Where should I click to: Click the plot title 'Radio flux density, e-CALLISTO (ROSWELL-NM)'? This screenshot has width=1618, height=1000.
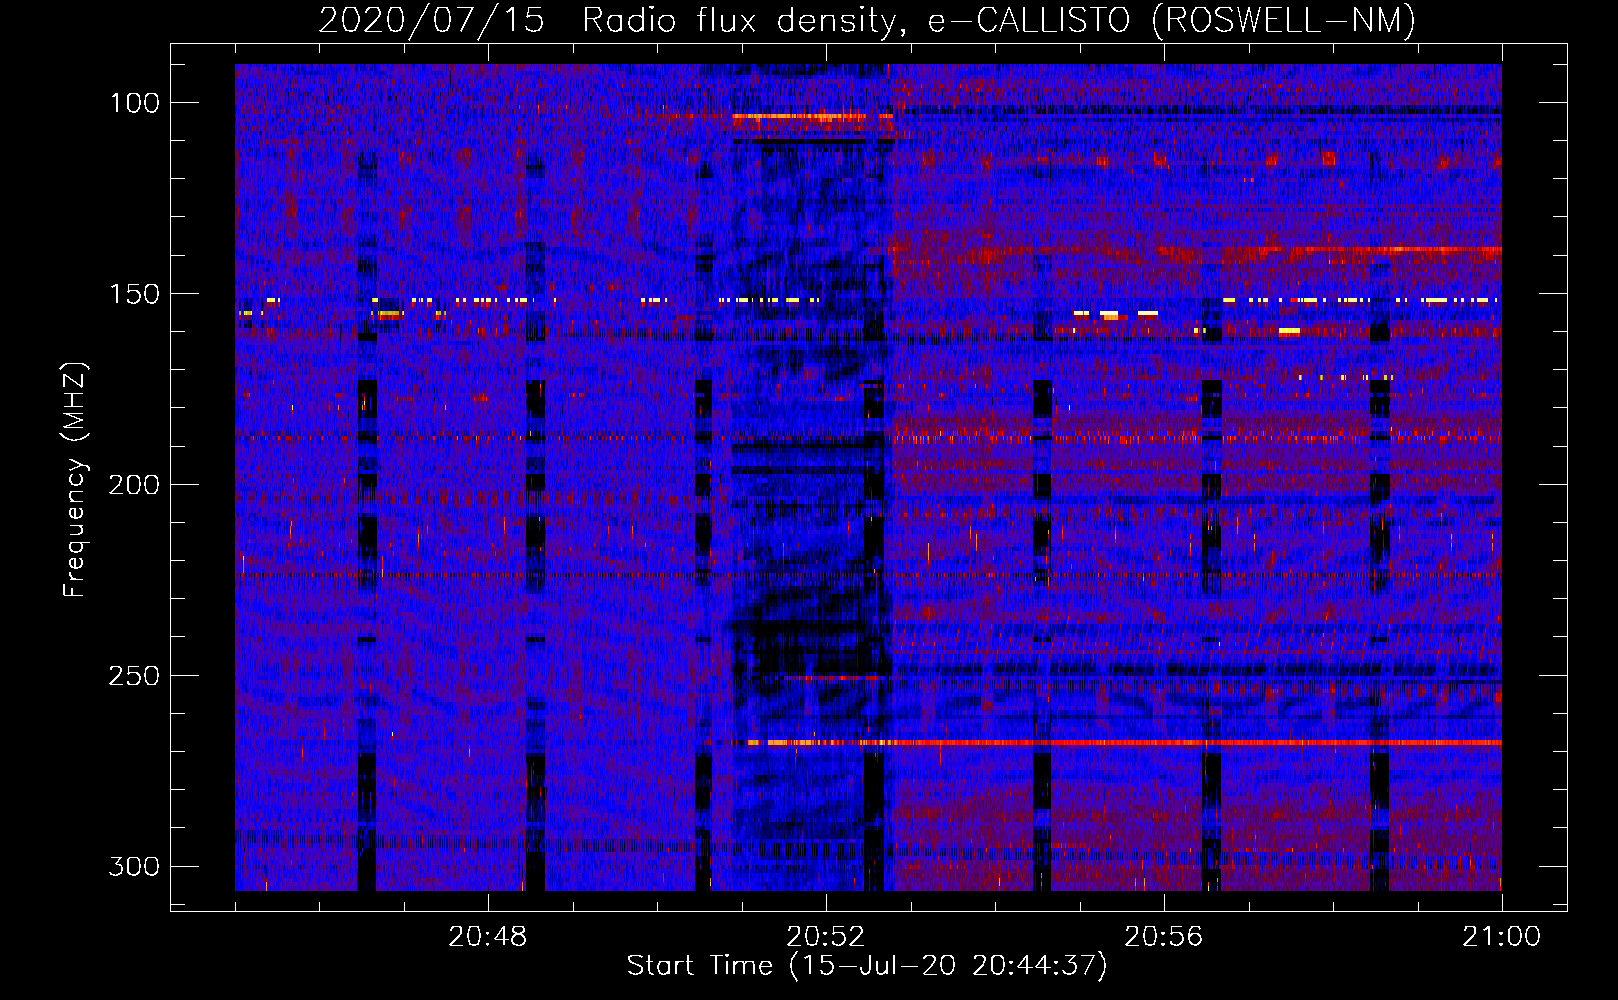999,20
